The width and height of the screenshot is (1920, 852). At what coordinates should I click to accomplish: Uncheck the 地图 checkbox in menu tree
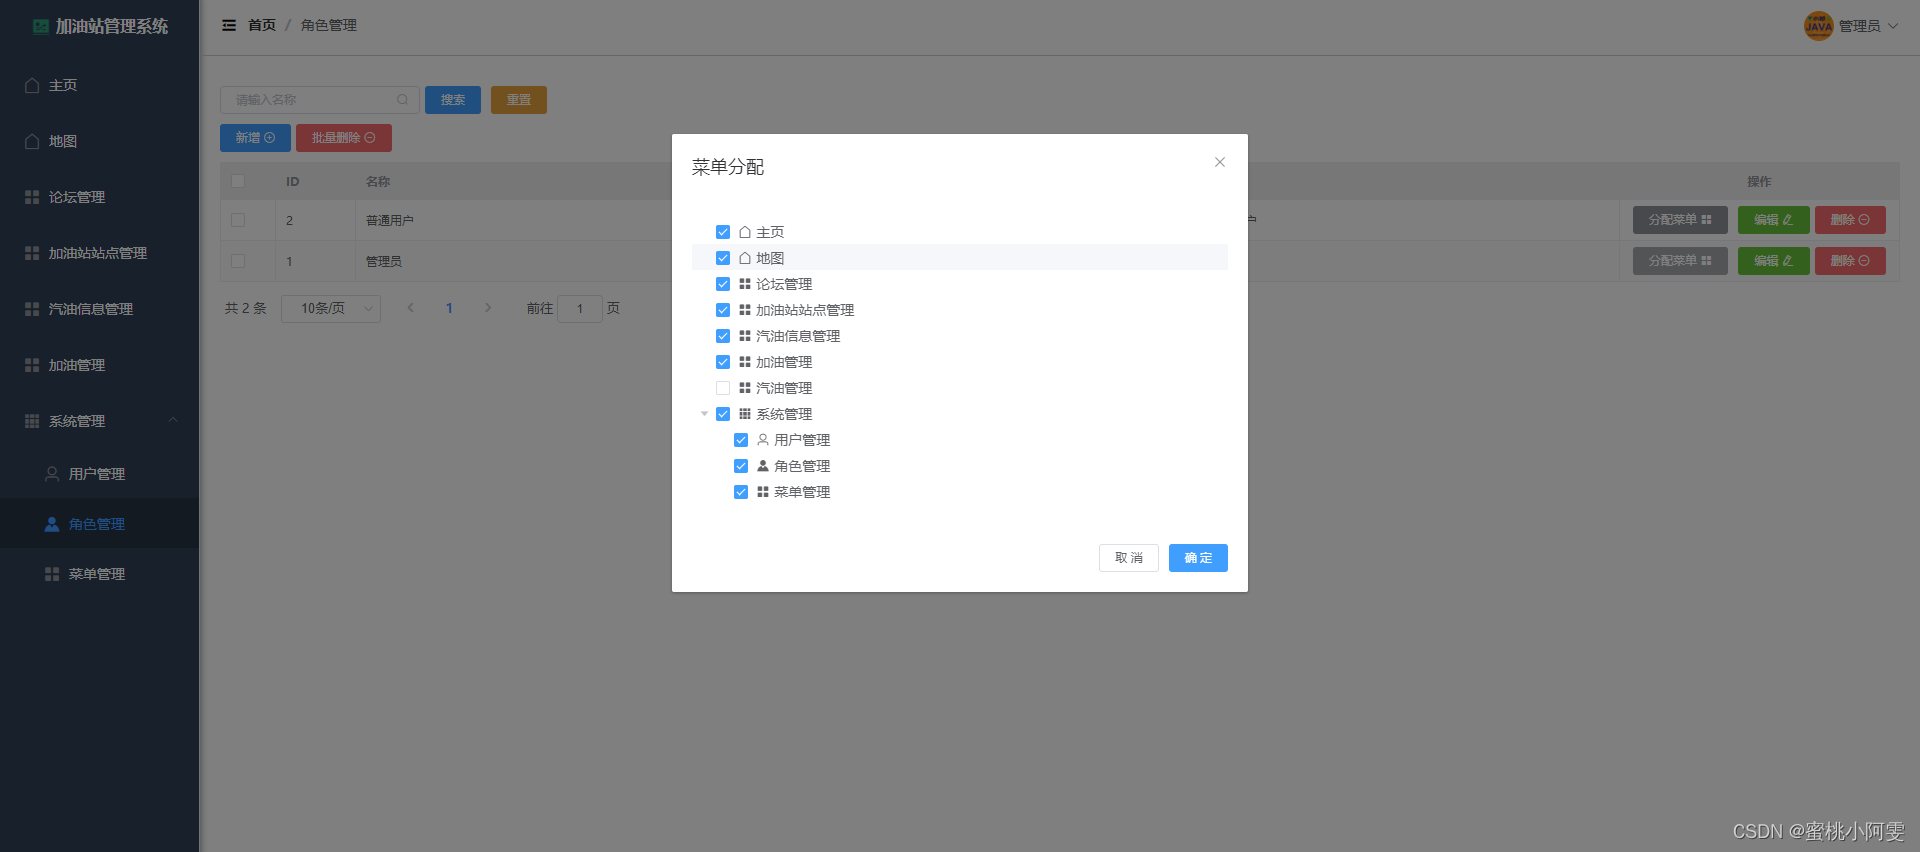[723, 258]
